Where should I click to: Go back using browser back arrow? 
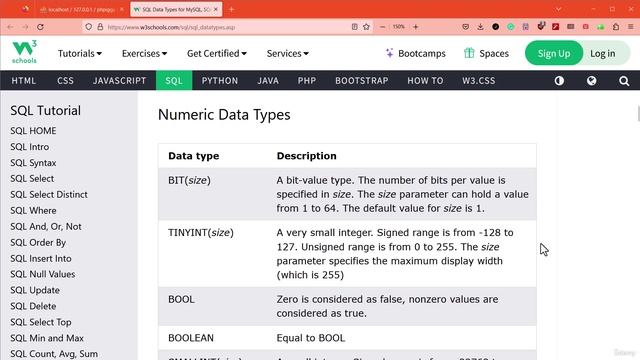pos(10,27)
